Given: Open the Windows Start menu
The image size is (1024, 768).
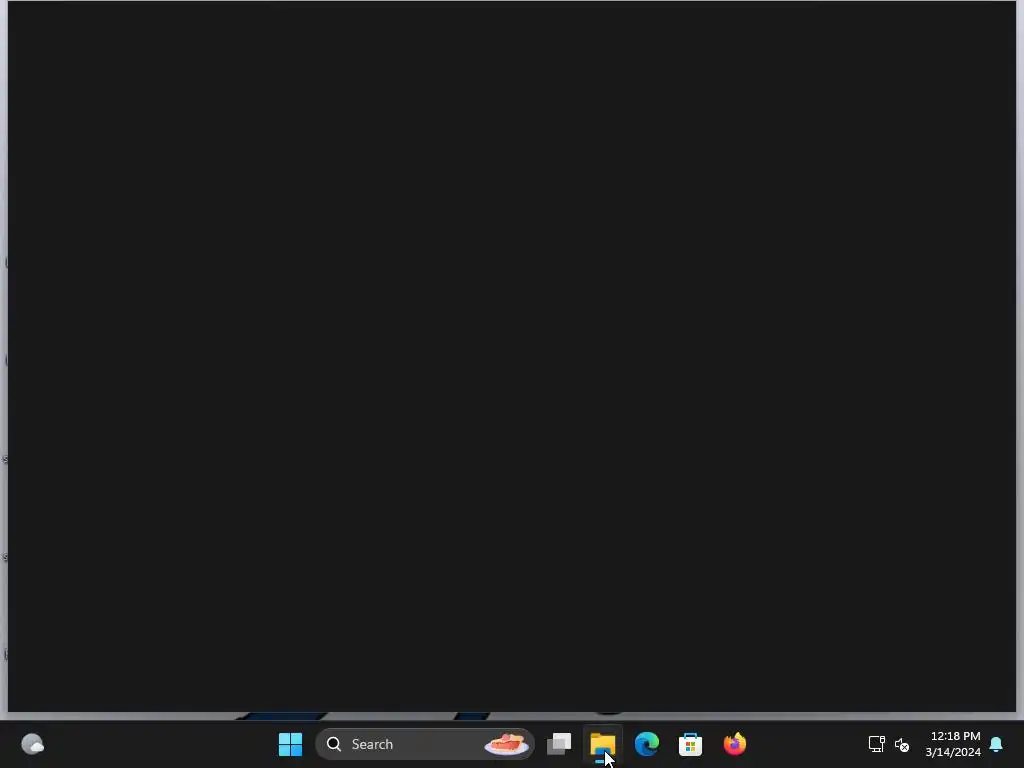Looking at the screenshot, I should tap(290, 744).
